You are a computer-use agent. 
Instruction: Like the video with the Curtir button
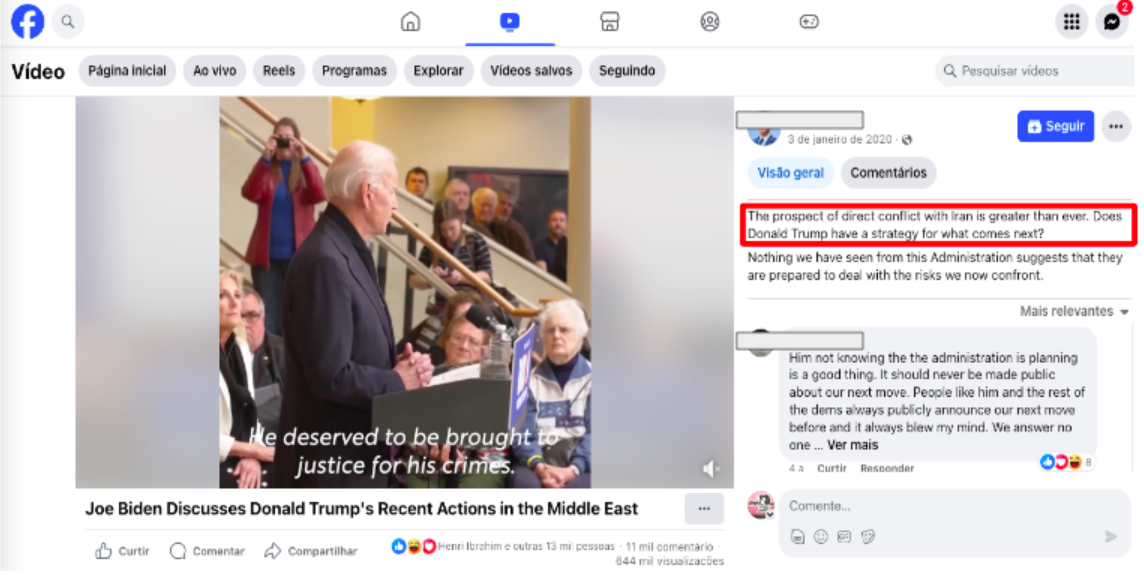[x=122, y=551]
